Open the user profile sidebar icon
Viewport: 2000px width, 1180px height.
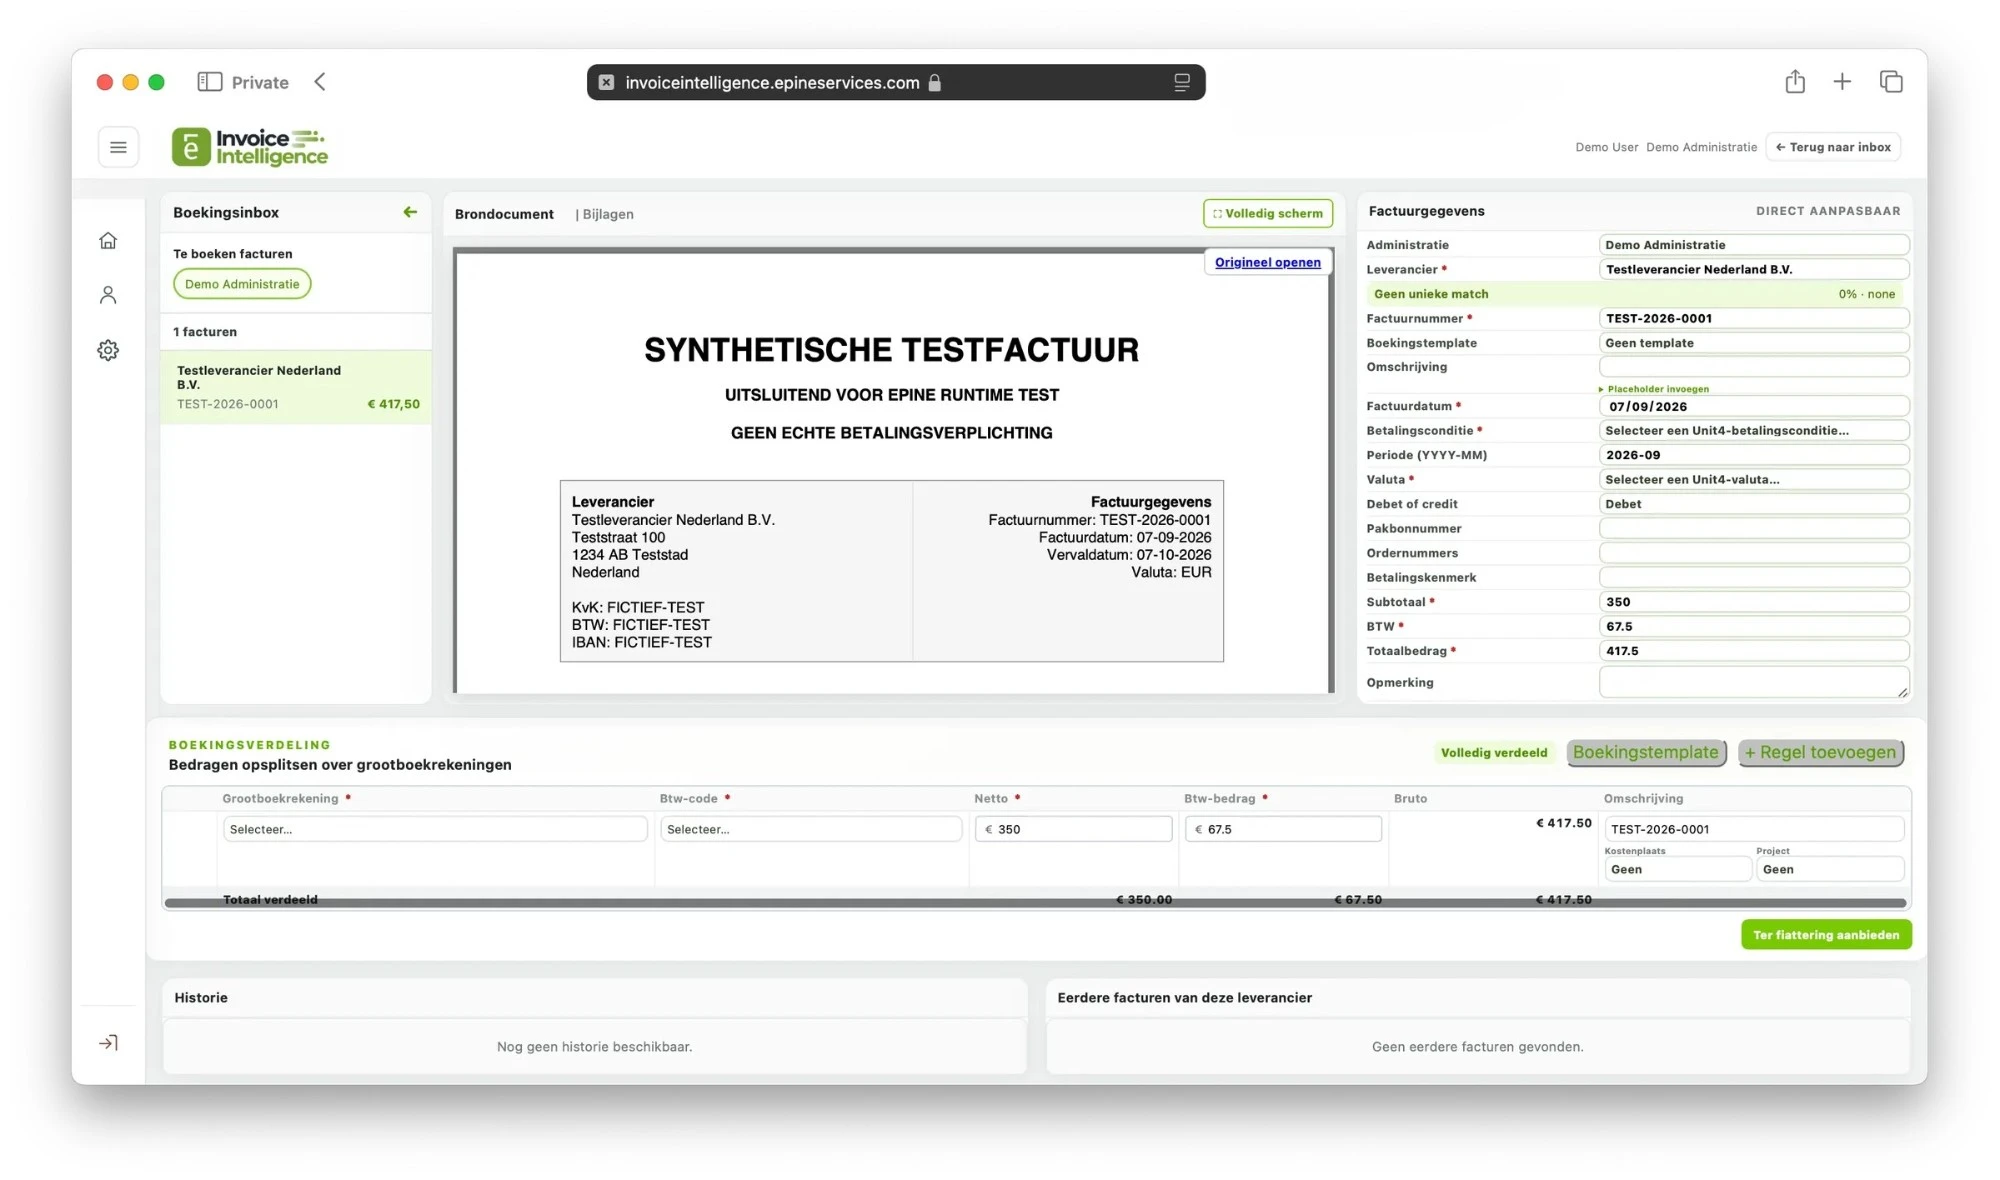tap(108, 295)
